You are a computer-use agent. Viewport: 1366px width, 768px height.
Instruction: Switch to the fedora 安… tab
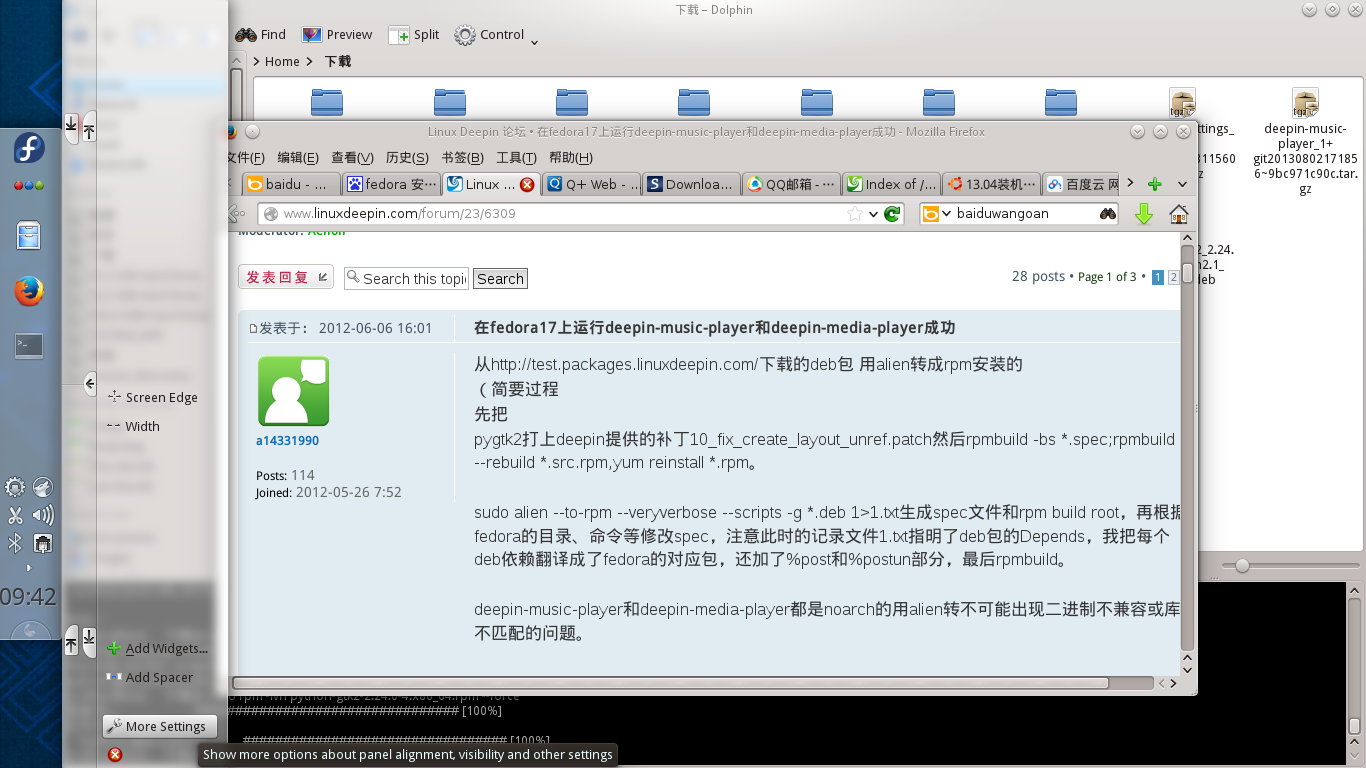pyautogui.click(x=391, y=184)
